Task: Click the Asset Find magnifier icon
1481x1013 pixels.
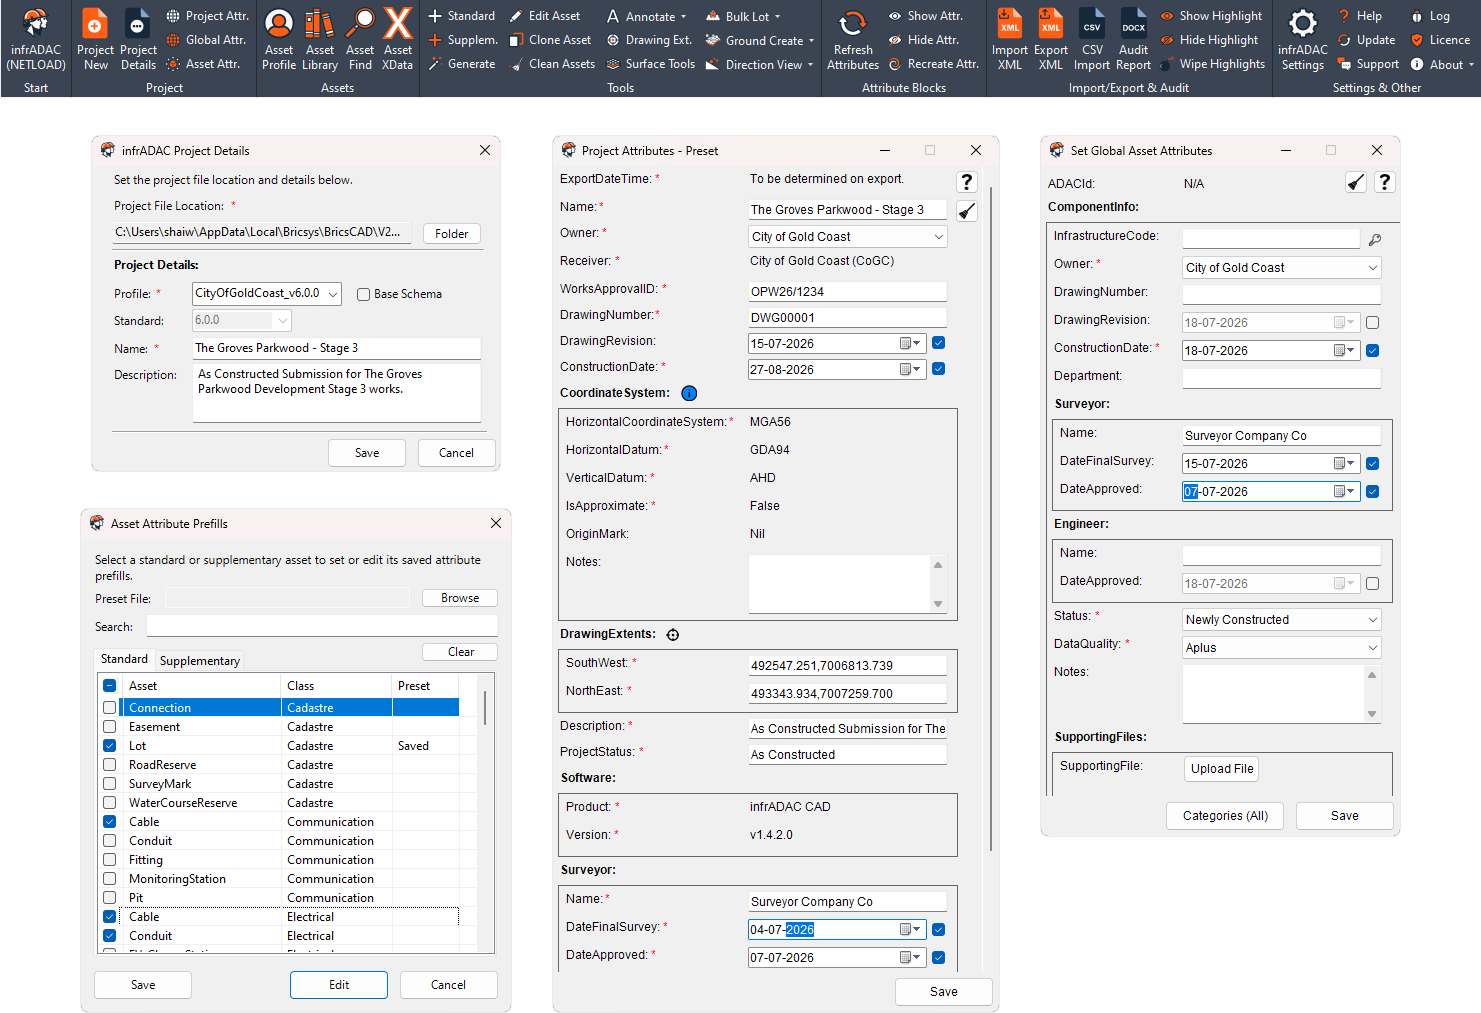Action: coord(360,40)
